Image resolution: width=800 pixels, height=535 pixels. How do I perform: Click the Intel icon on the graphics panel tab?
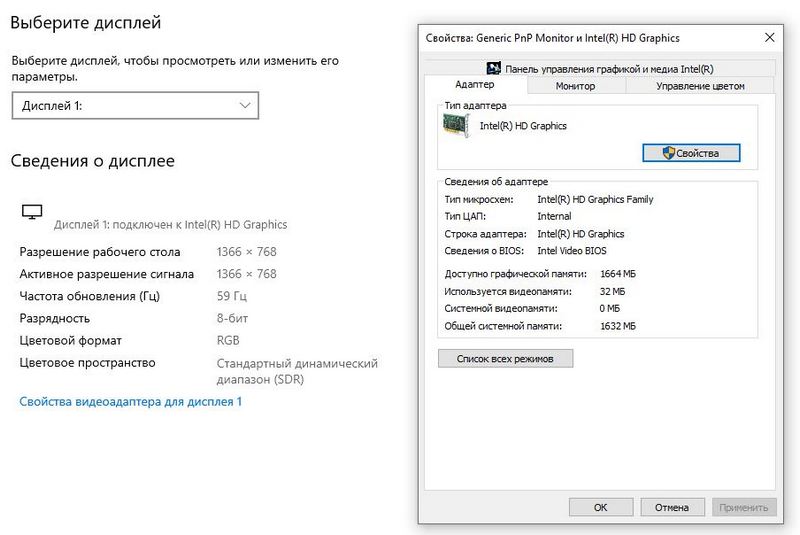pyautogui.click(x=493, y=69)
